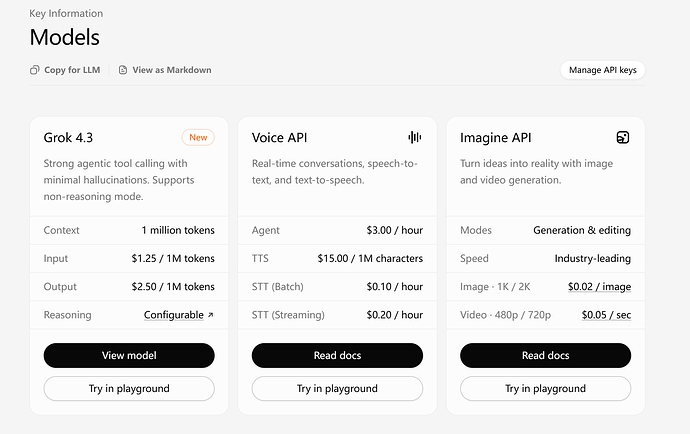Click the STT (Batch) row label
This screenshot has width=690, height=434.
pyautogui.click(x=278, y=287)
